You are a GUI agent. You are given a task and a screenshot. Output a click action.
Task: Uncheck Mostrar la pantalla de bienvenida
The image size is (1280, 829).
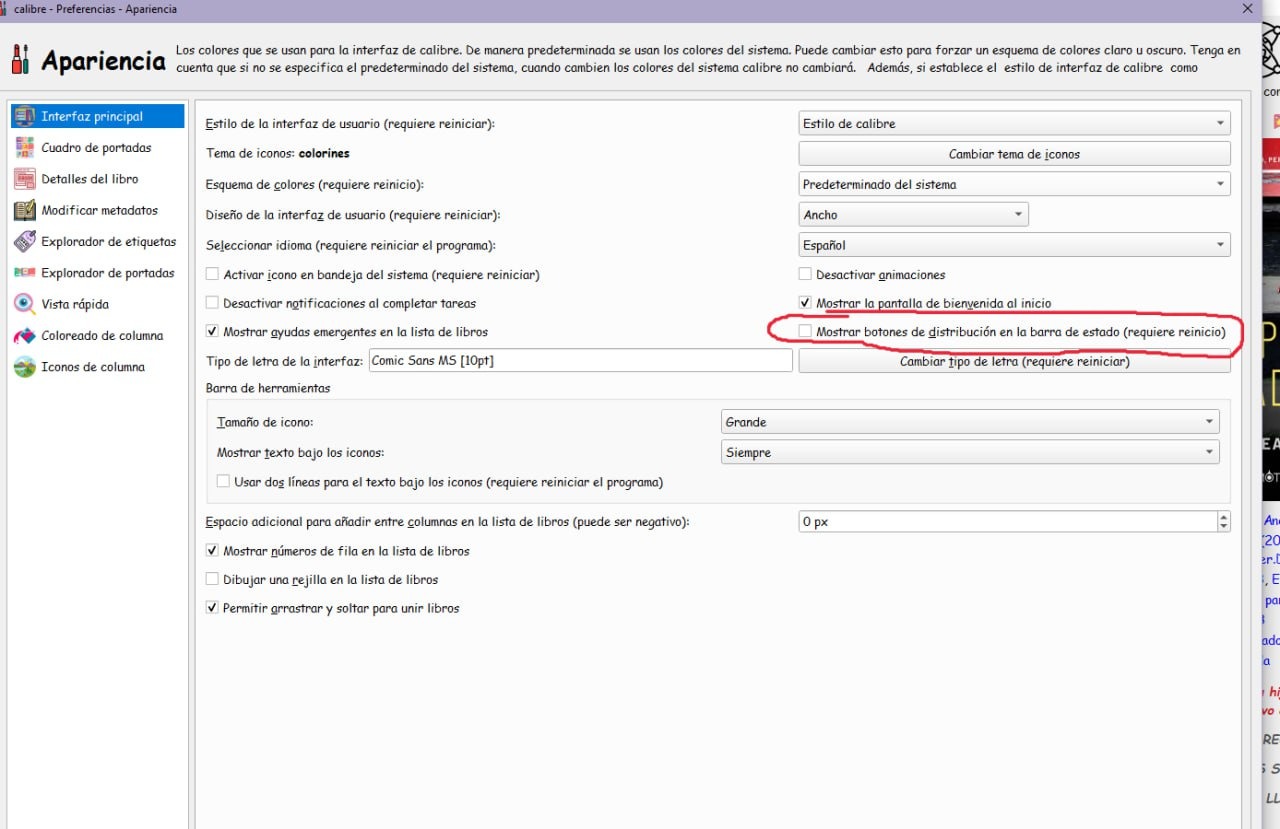click(x=805, y=303)
